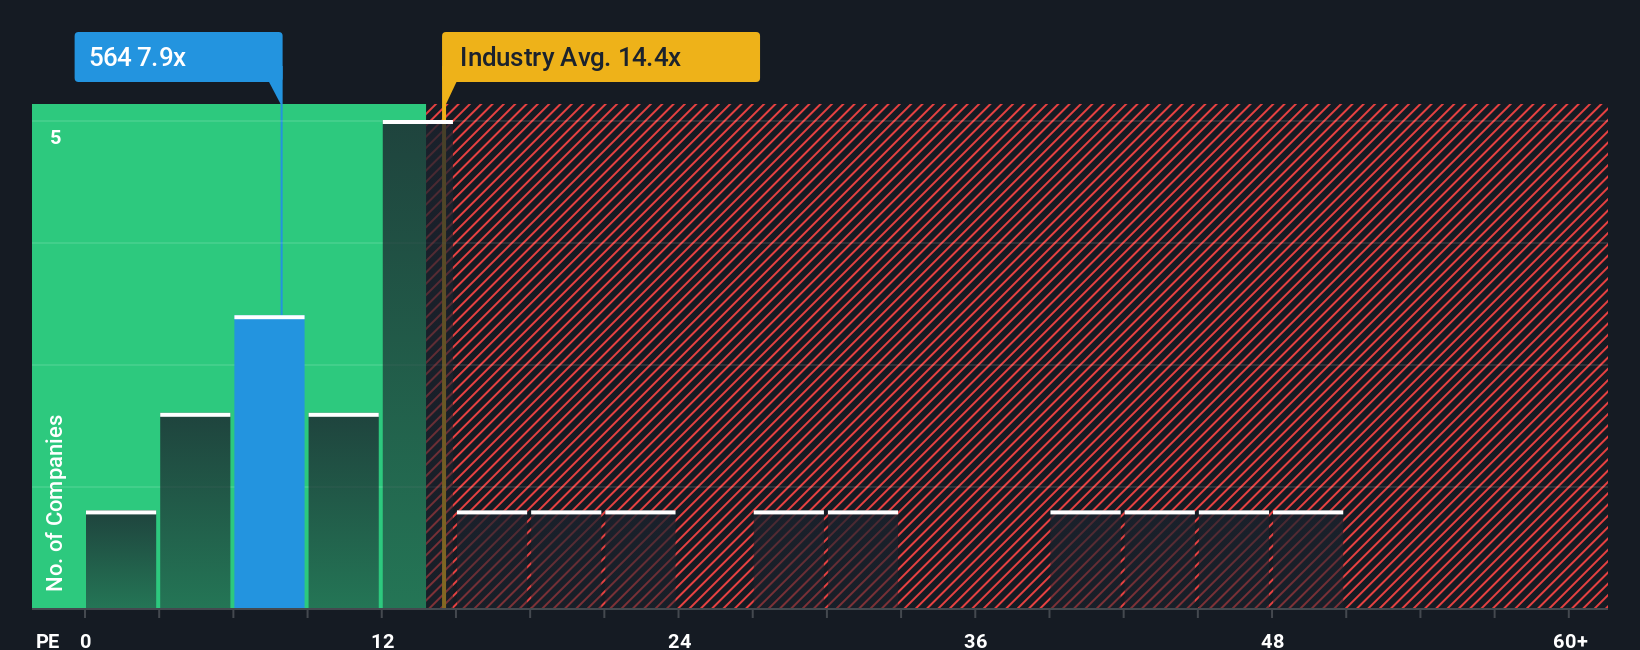Select the bar starting at PE 9
Screen dimensions: 1640x650
[x=344, y=511]
